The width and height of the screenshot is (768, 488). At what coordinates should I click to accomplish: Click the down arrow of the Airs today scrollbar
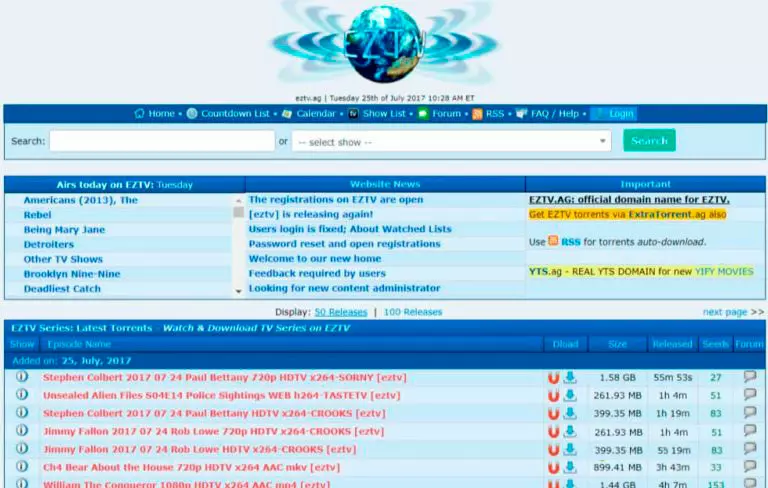coord(239,291)
